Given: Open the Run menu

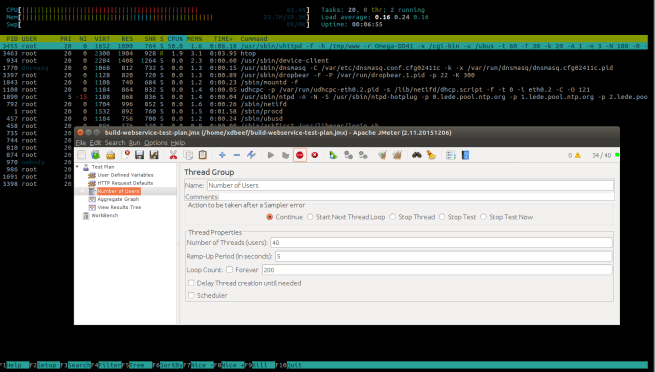Looking at the screenshot, I should [x=135, y=143].
